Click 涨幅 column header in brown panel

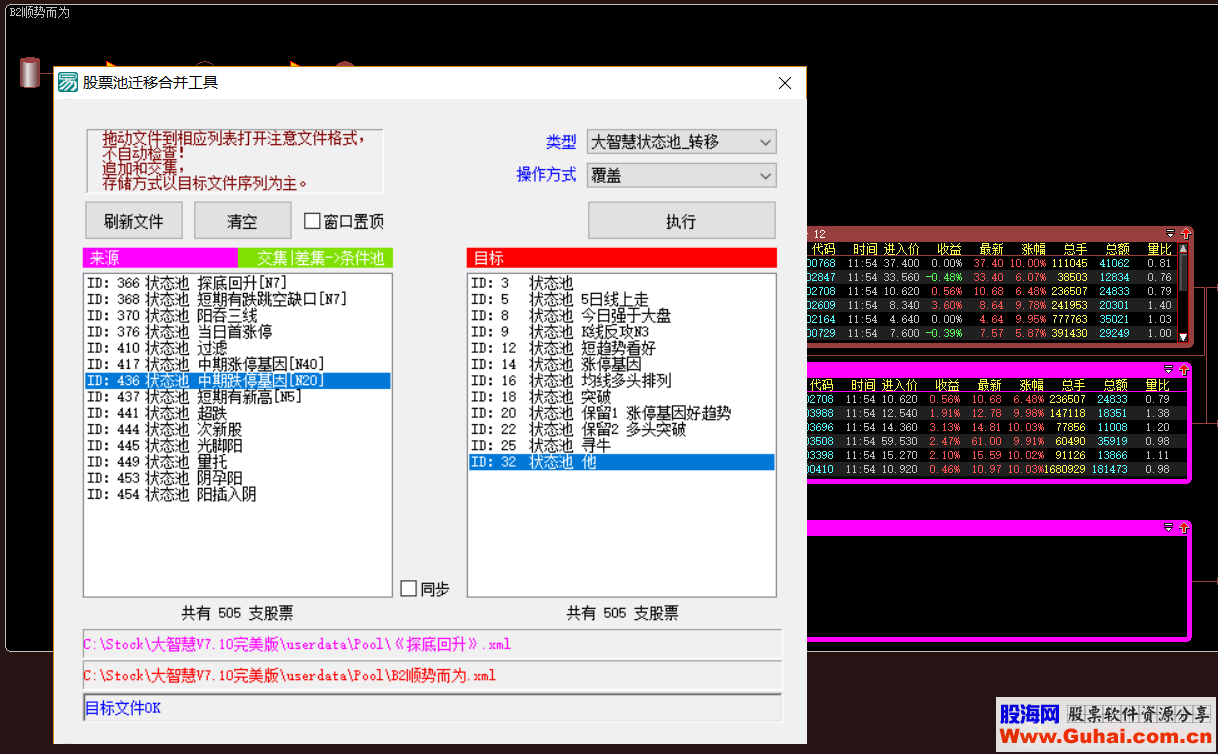tap(1033, 248)
